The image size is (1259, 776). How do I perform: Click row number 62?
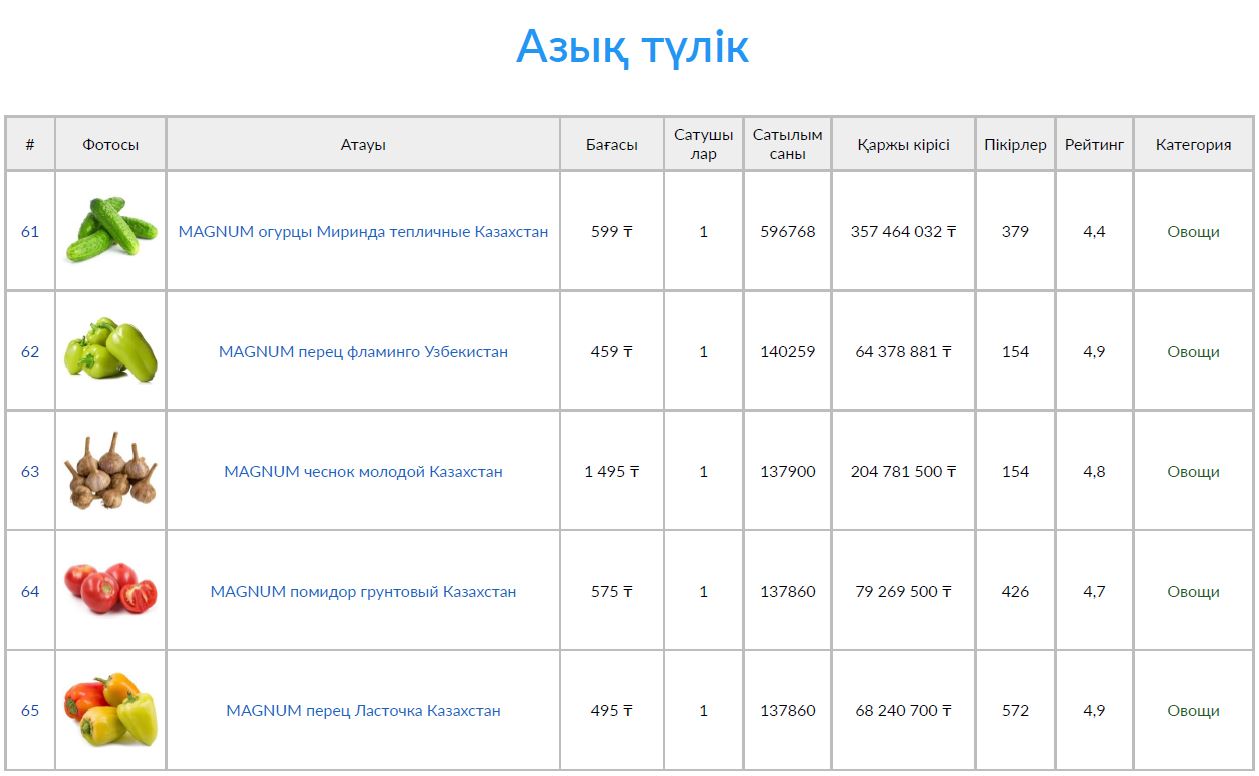30,351
